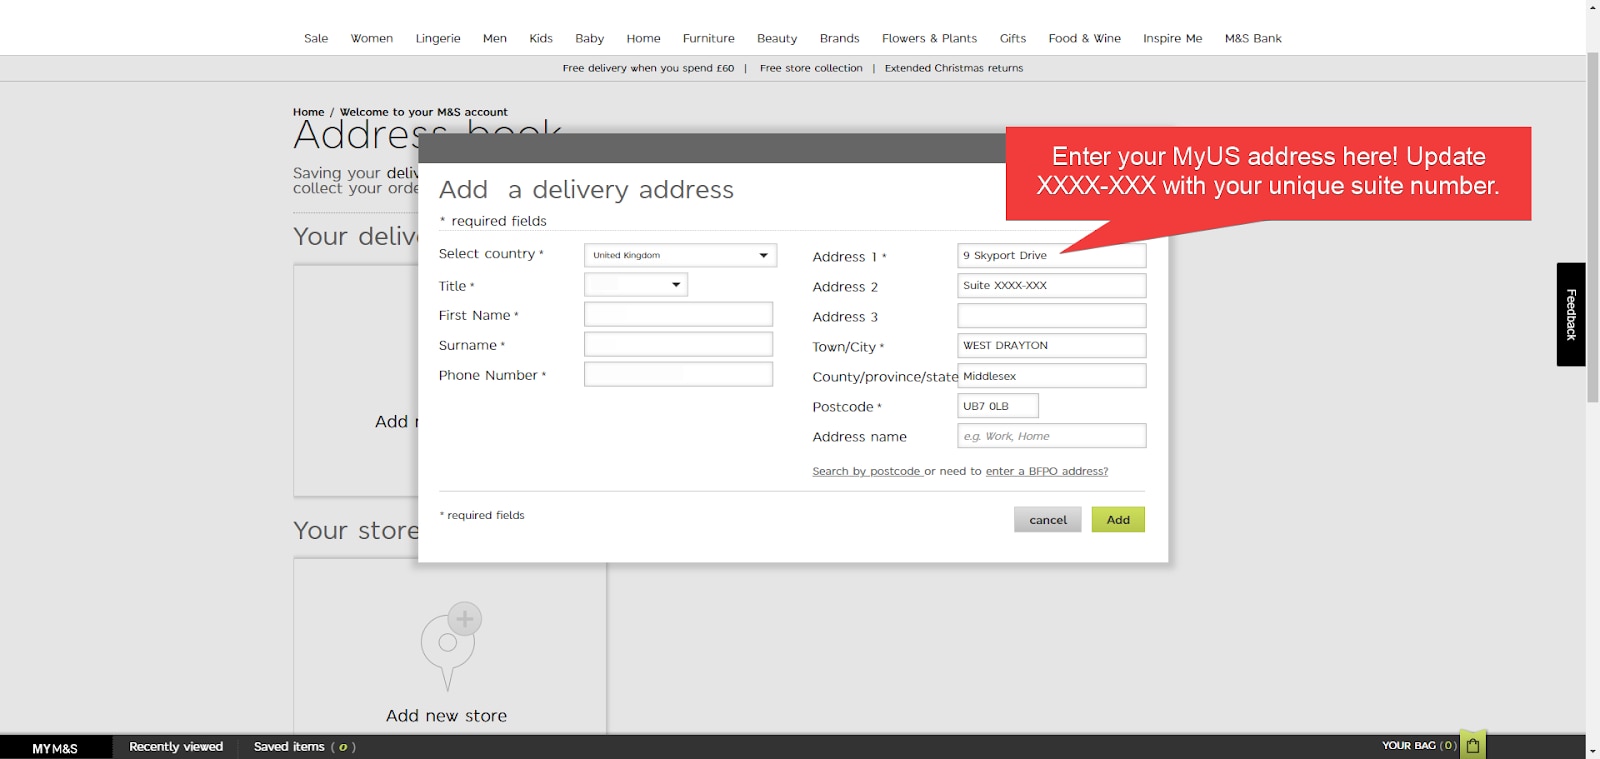
Task: Open the Feedback side tab
Action: coord(1571,314)
